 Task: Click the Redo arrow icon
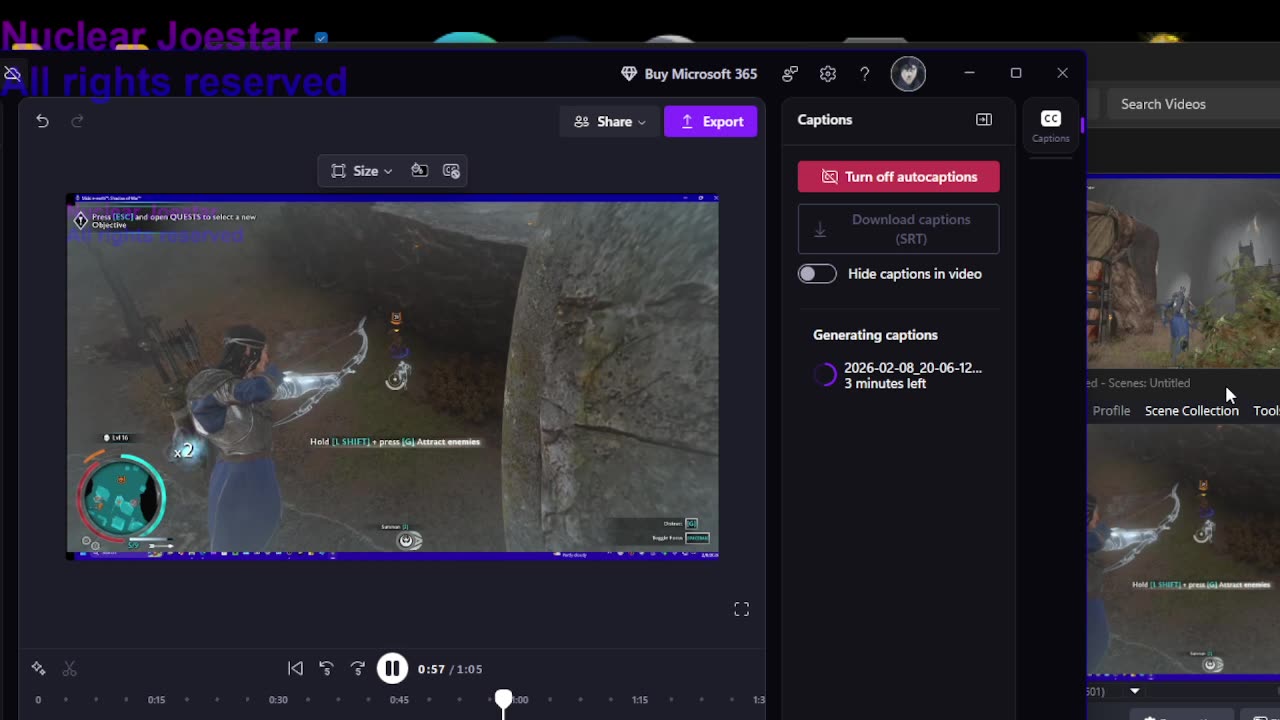click(x=77, y=121)
